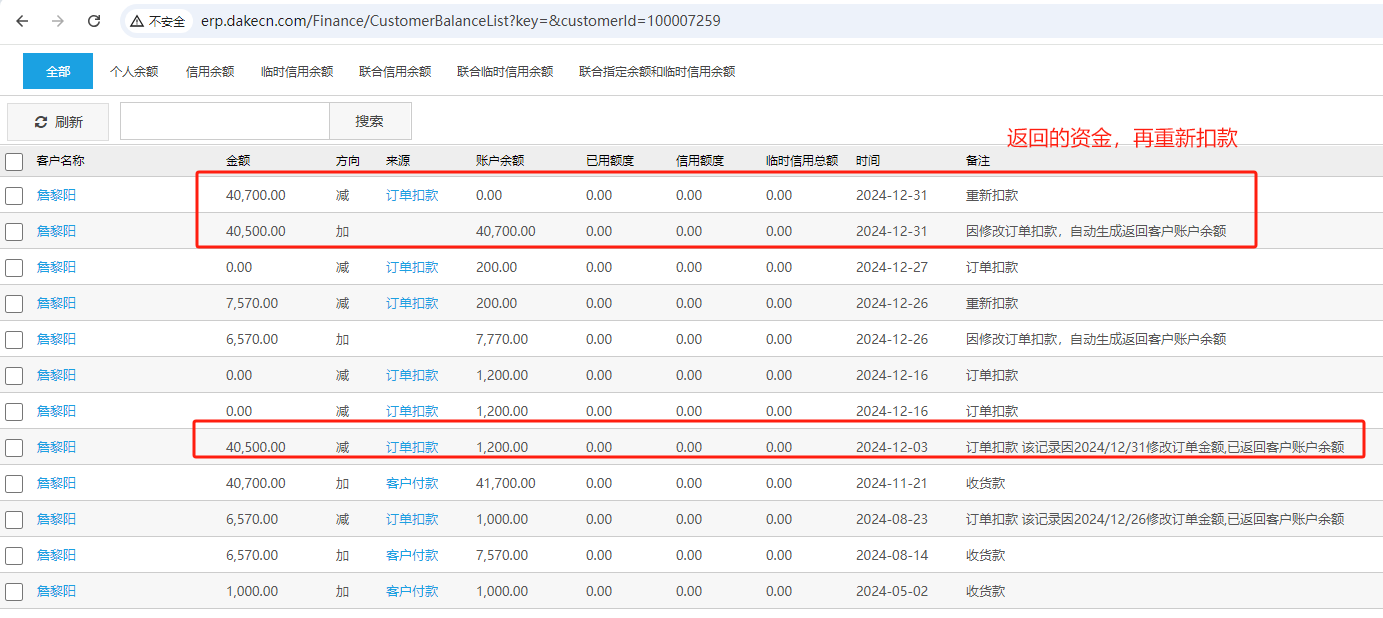Focus the search text input field
The width and height of the screenshot is (1383, 618).
tap(224, 121)
